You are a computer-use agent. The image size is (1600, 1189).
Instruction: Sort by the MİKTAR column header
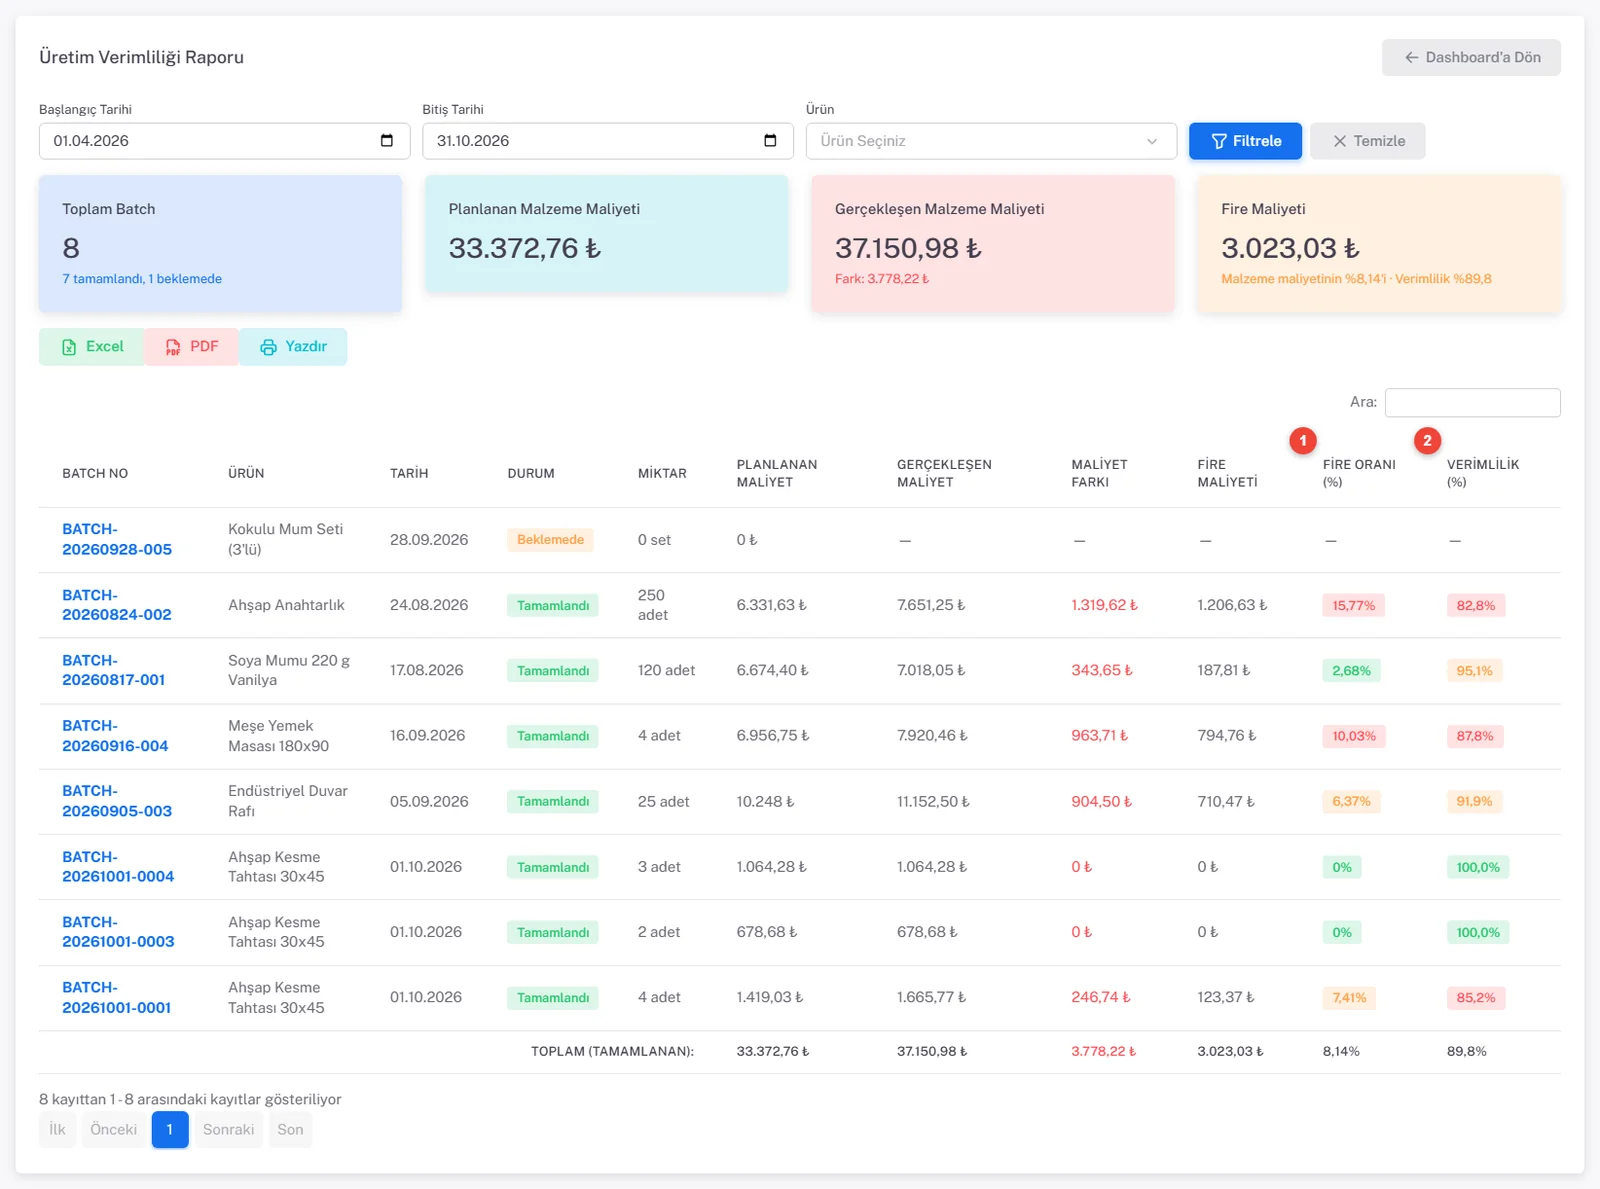tap(662, 474)
